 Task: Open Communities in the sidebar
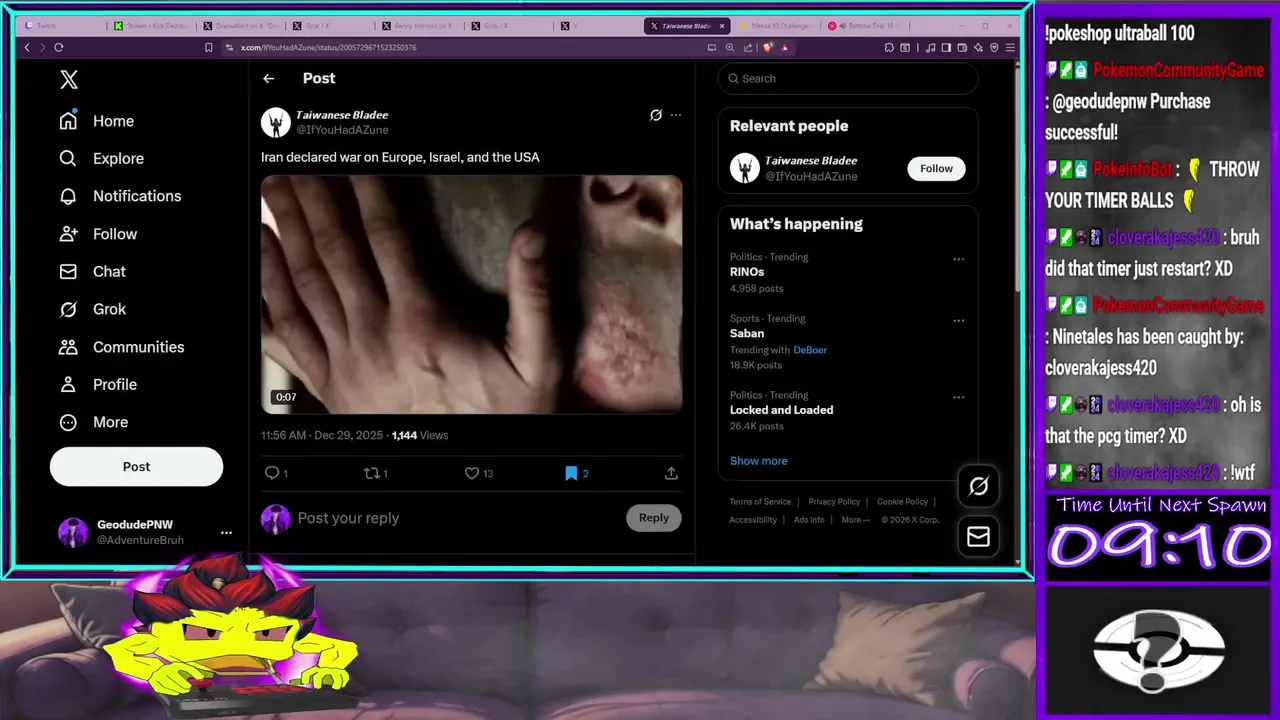(121, 347)
